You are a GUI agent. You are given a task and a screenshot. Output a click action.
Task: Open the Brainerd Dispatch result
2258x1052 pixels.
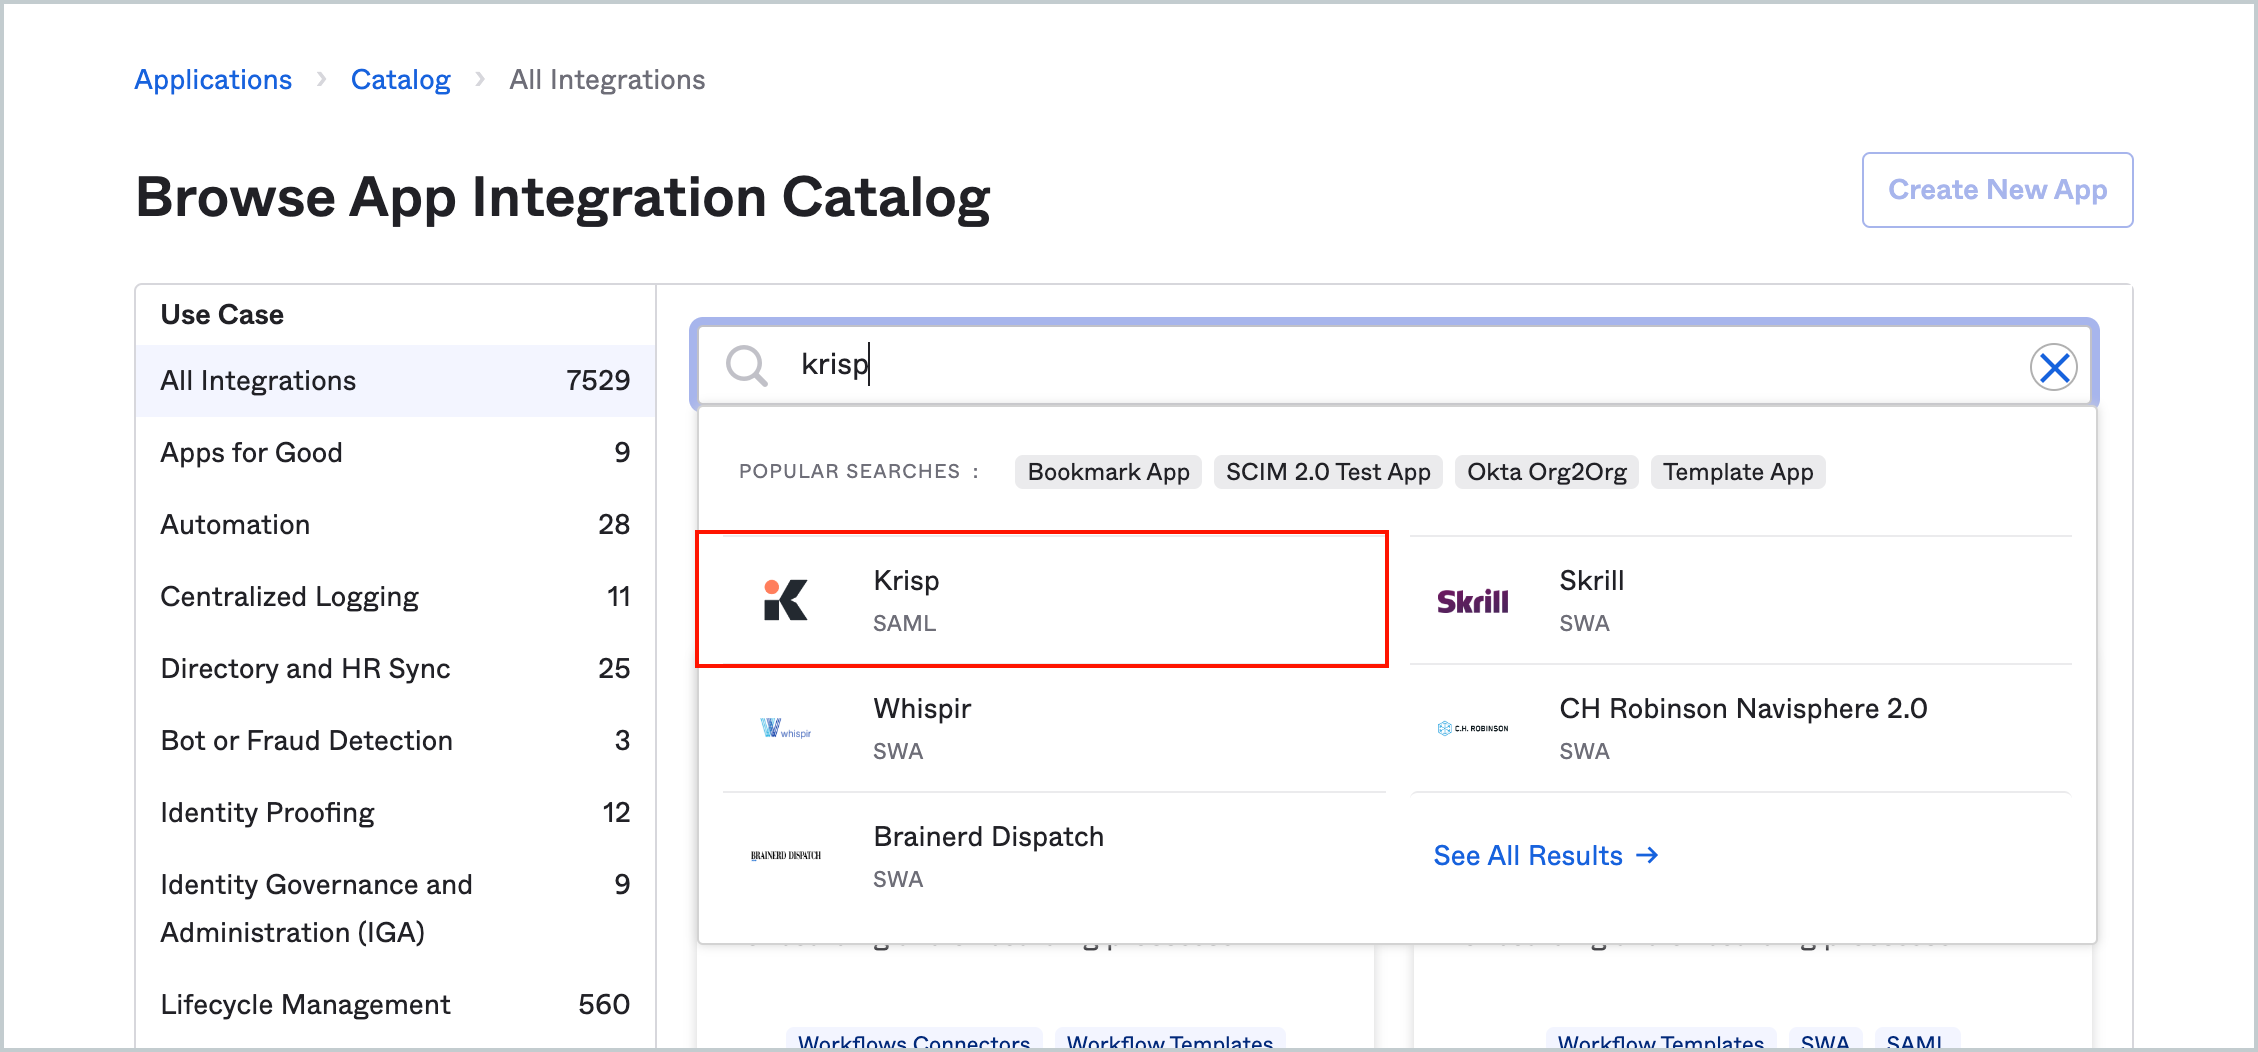(x=1054, y=856)
